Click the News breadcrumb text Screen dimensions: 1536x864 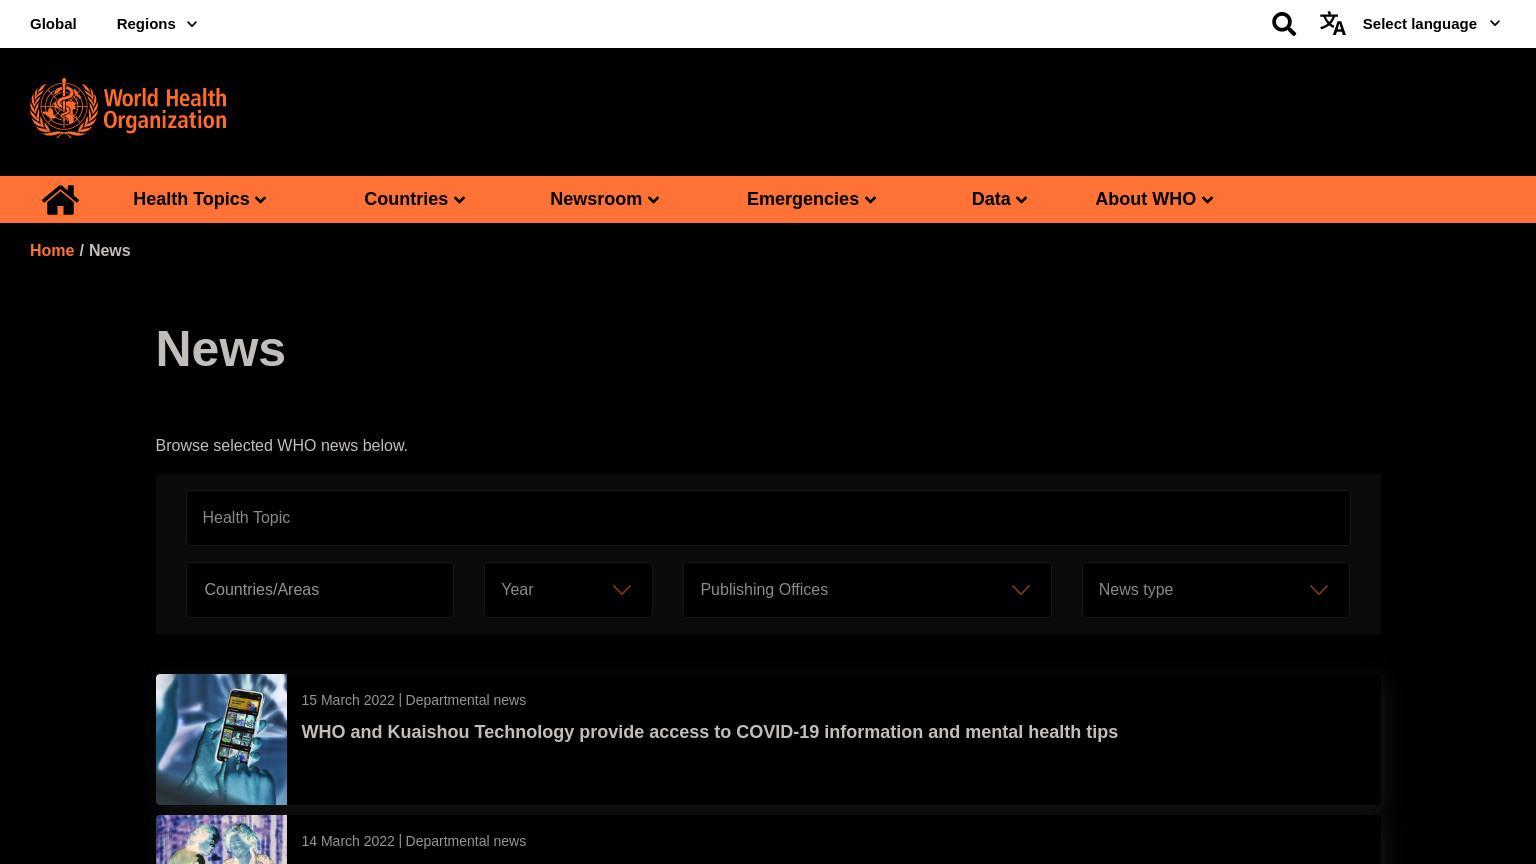click(x=110, y=251)
